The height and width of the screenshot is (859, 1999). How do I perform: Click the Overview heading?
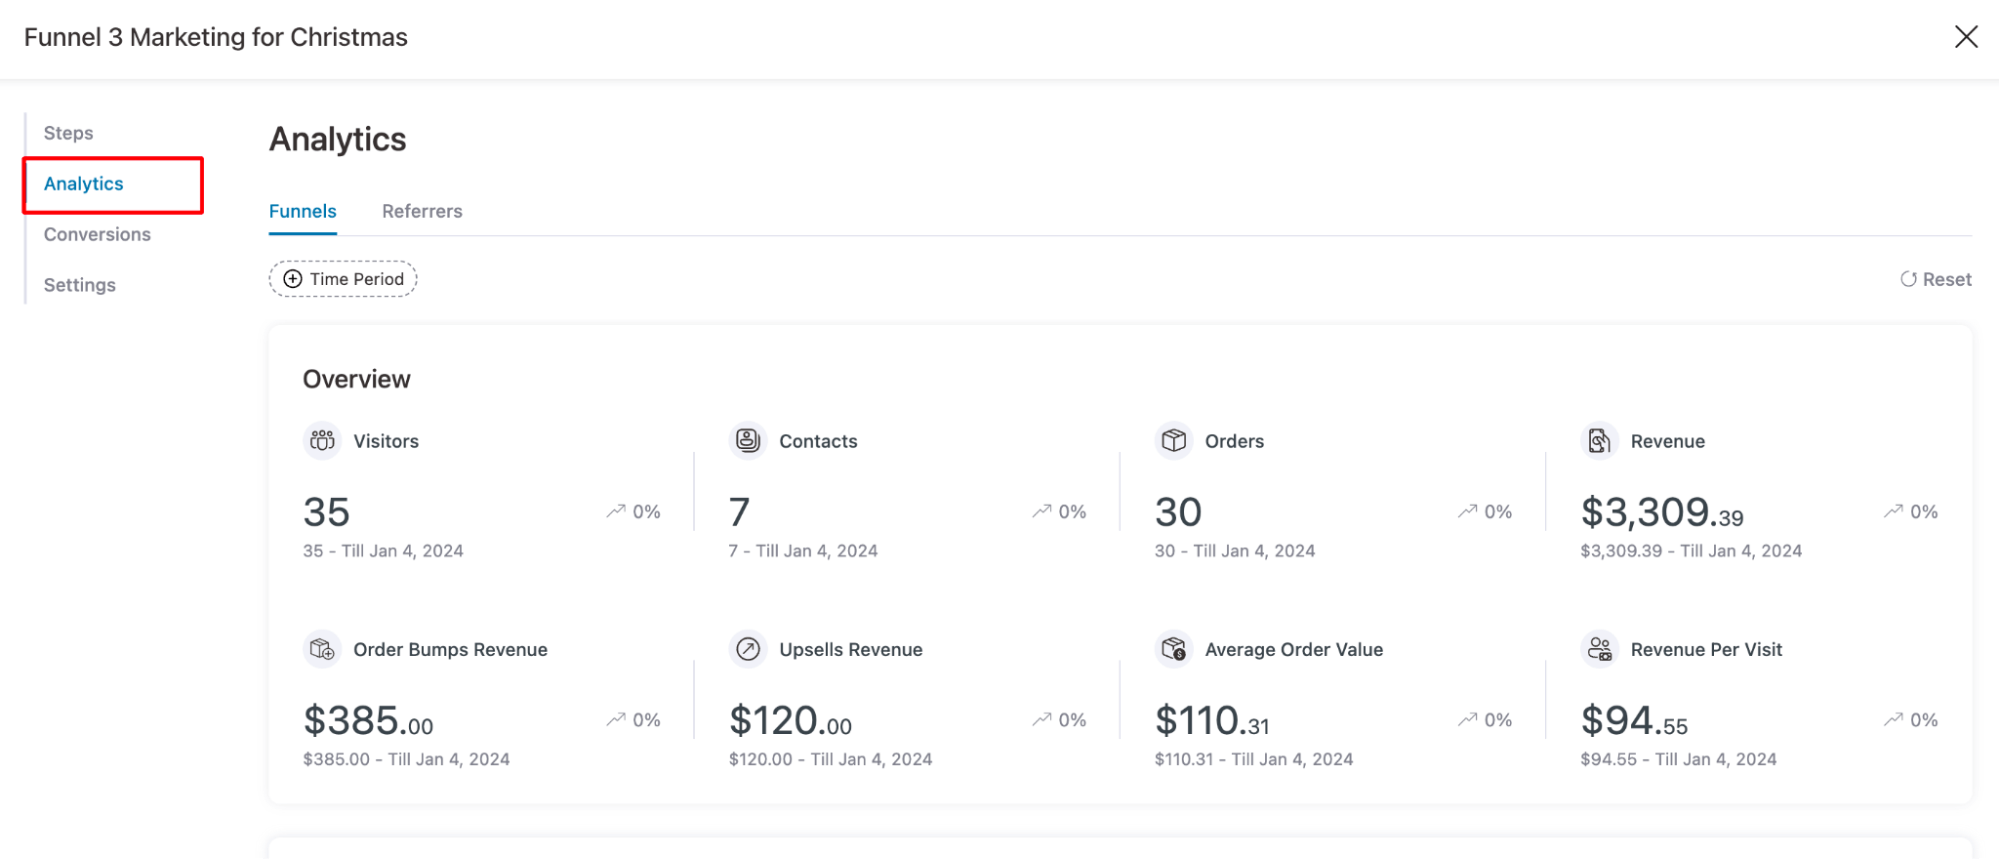coord(357,379)
